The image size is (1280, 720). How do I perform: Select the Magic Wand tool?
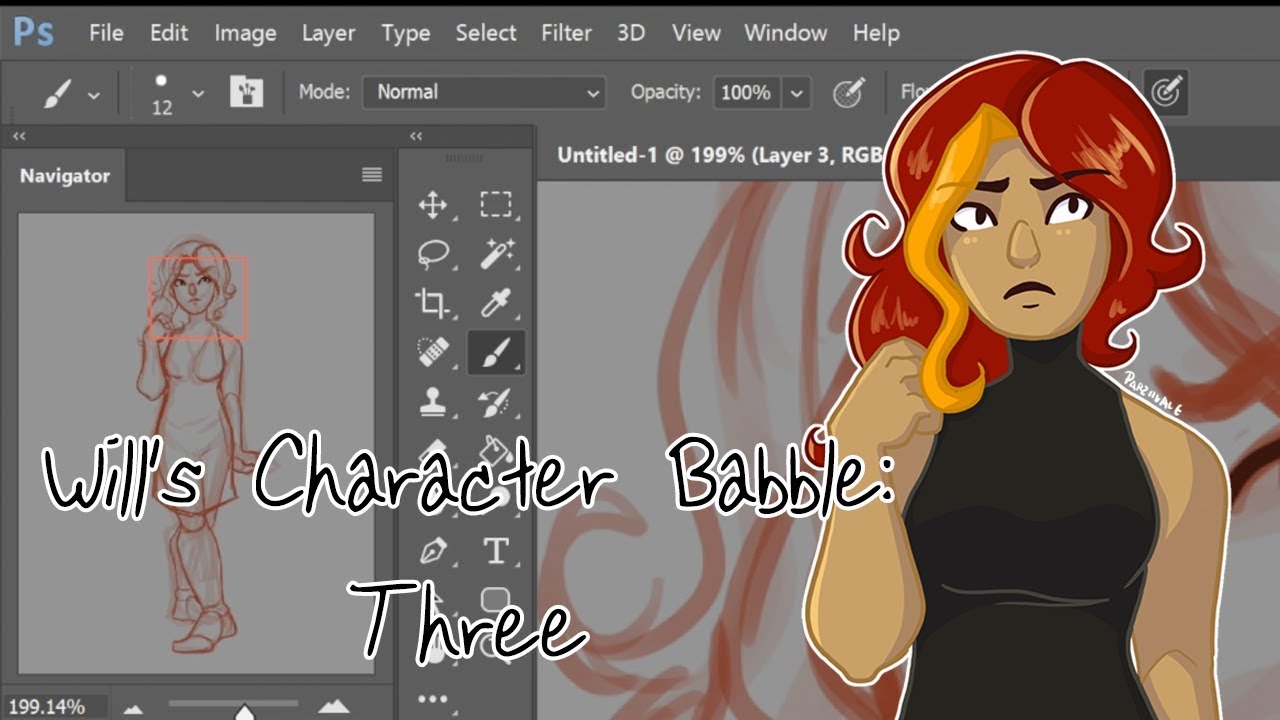[x=496, y=254]
